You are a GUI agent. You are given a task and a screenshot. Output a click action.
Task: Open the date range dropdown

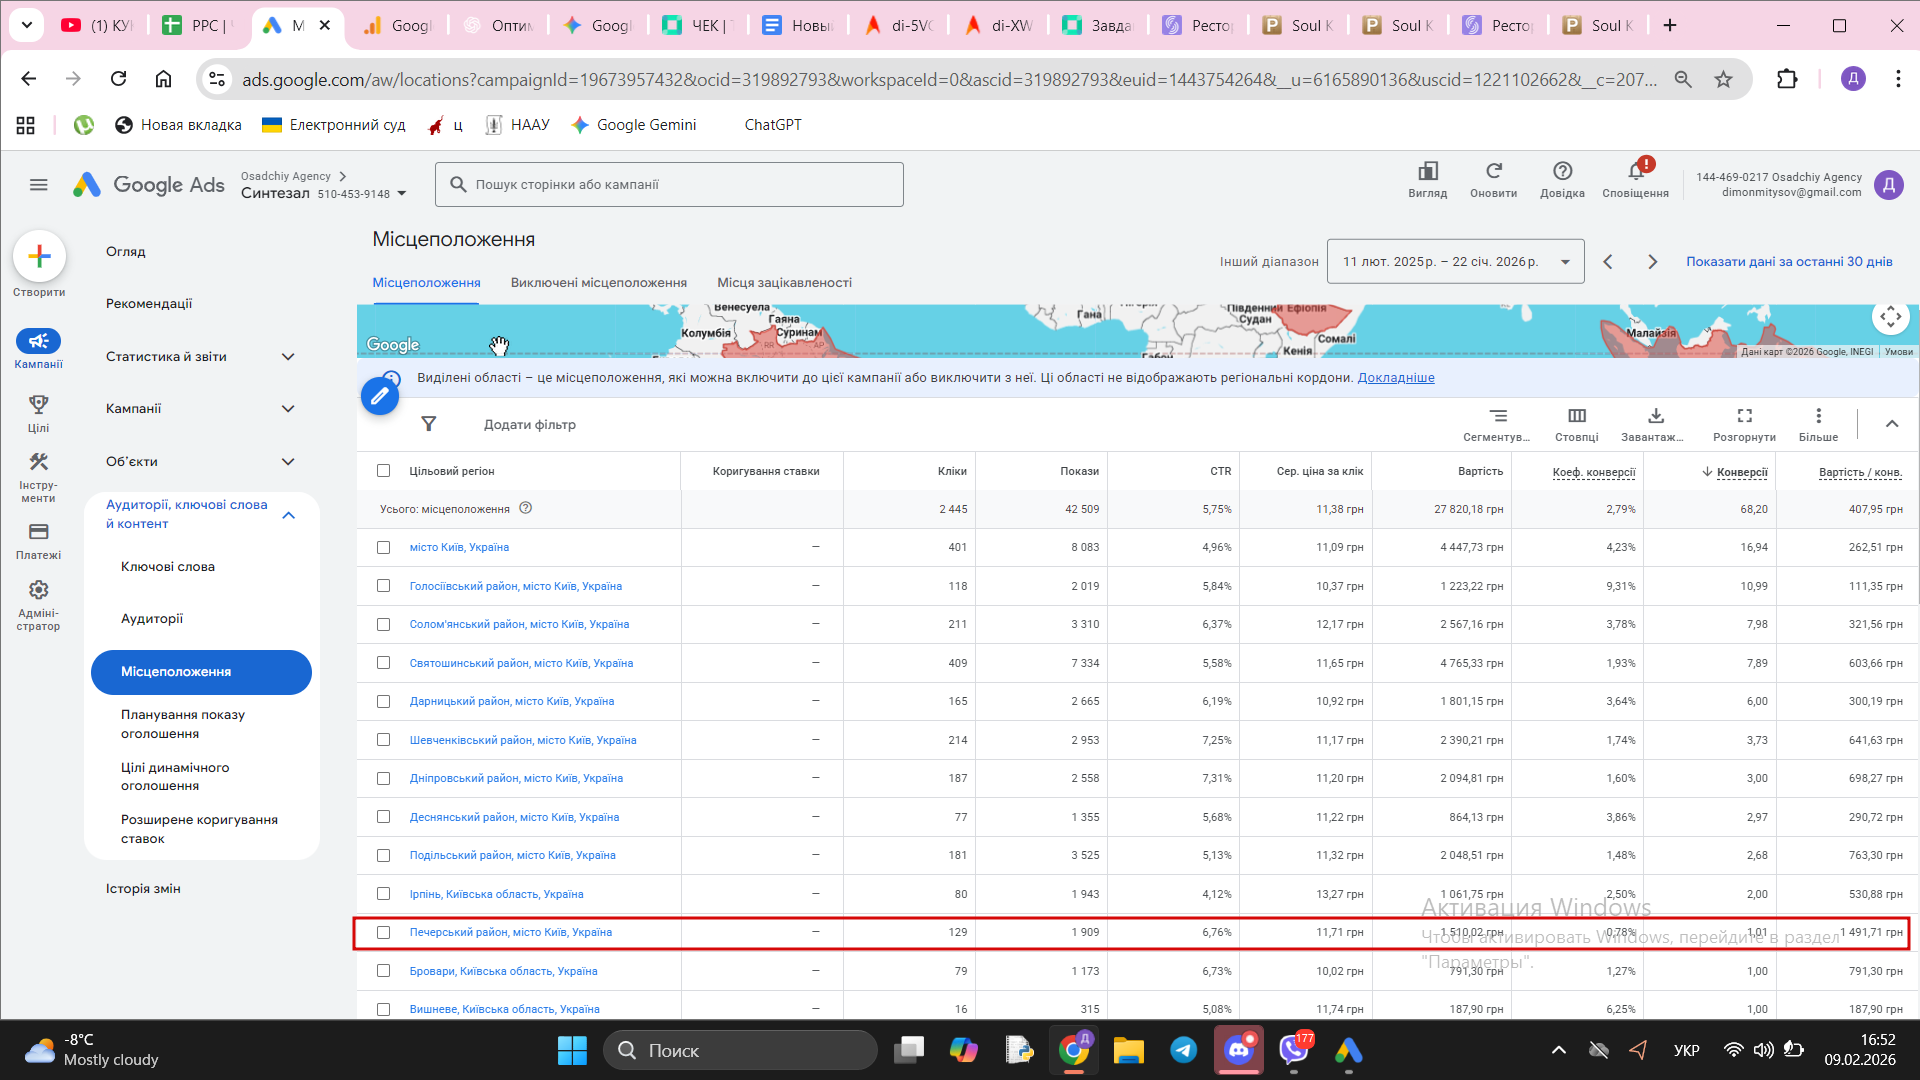(x=1455, y=262)
